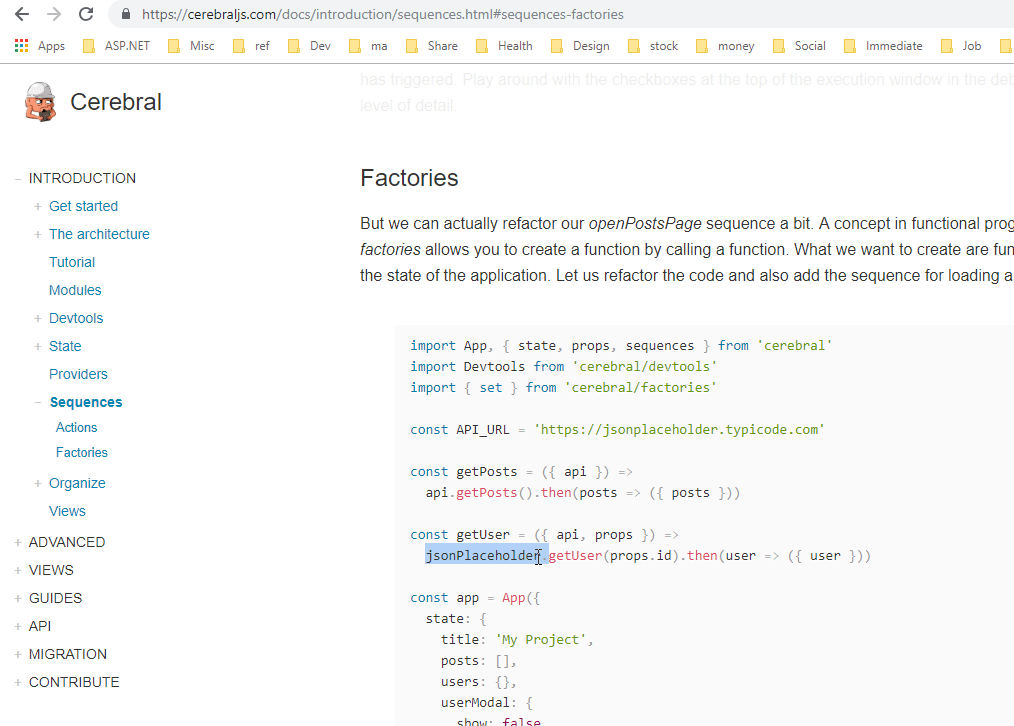Reload the page using the refresh icon
The image size is (1014, 726).
click(x=85, y=15)
